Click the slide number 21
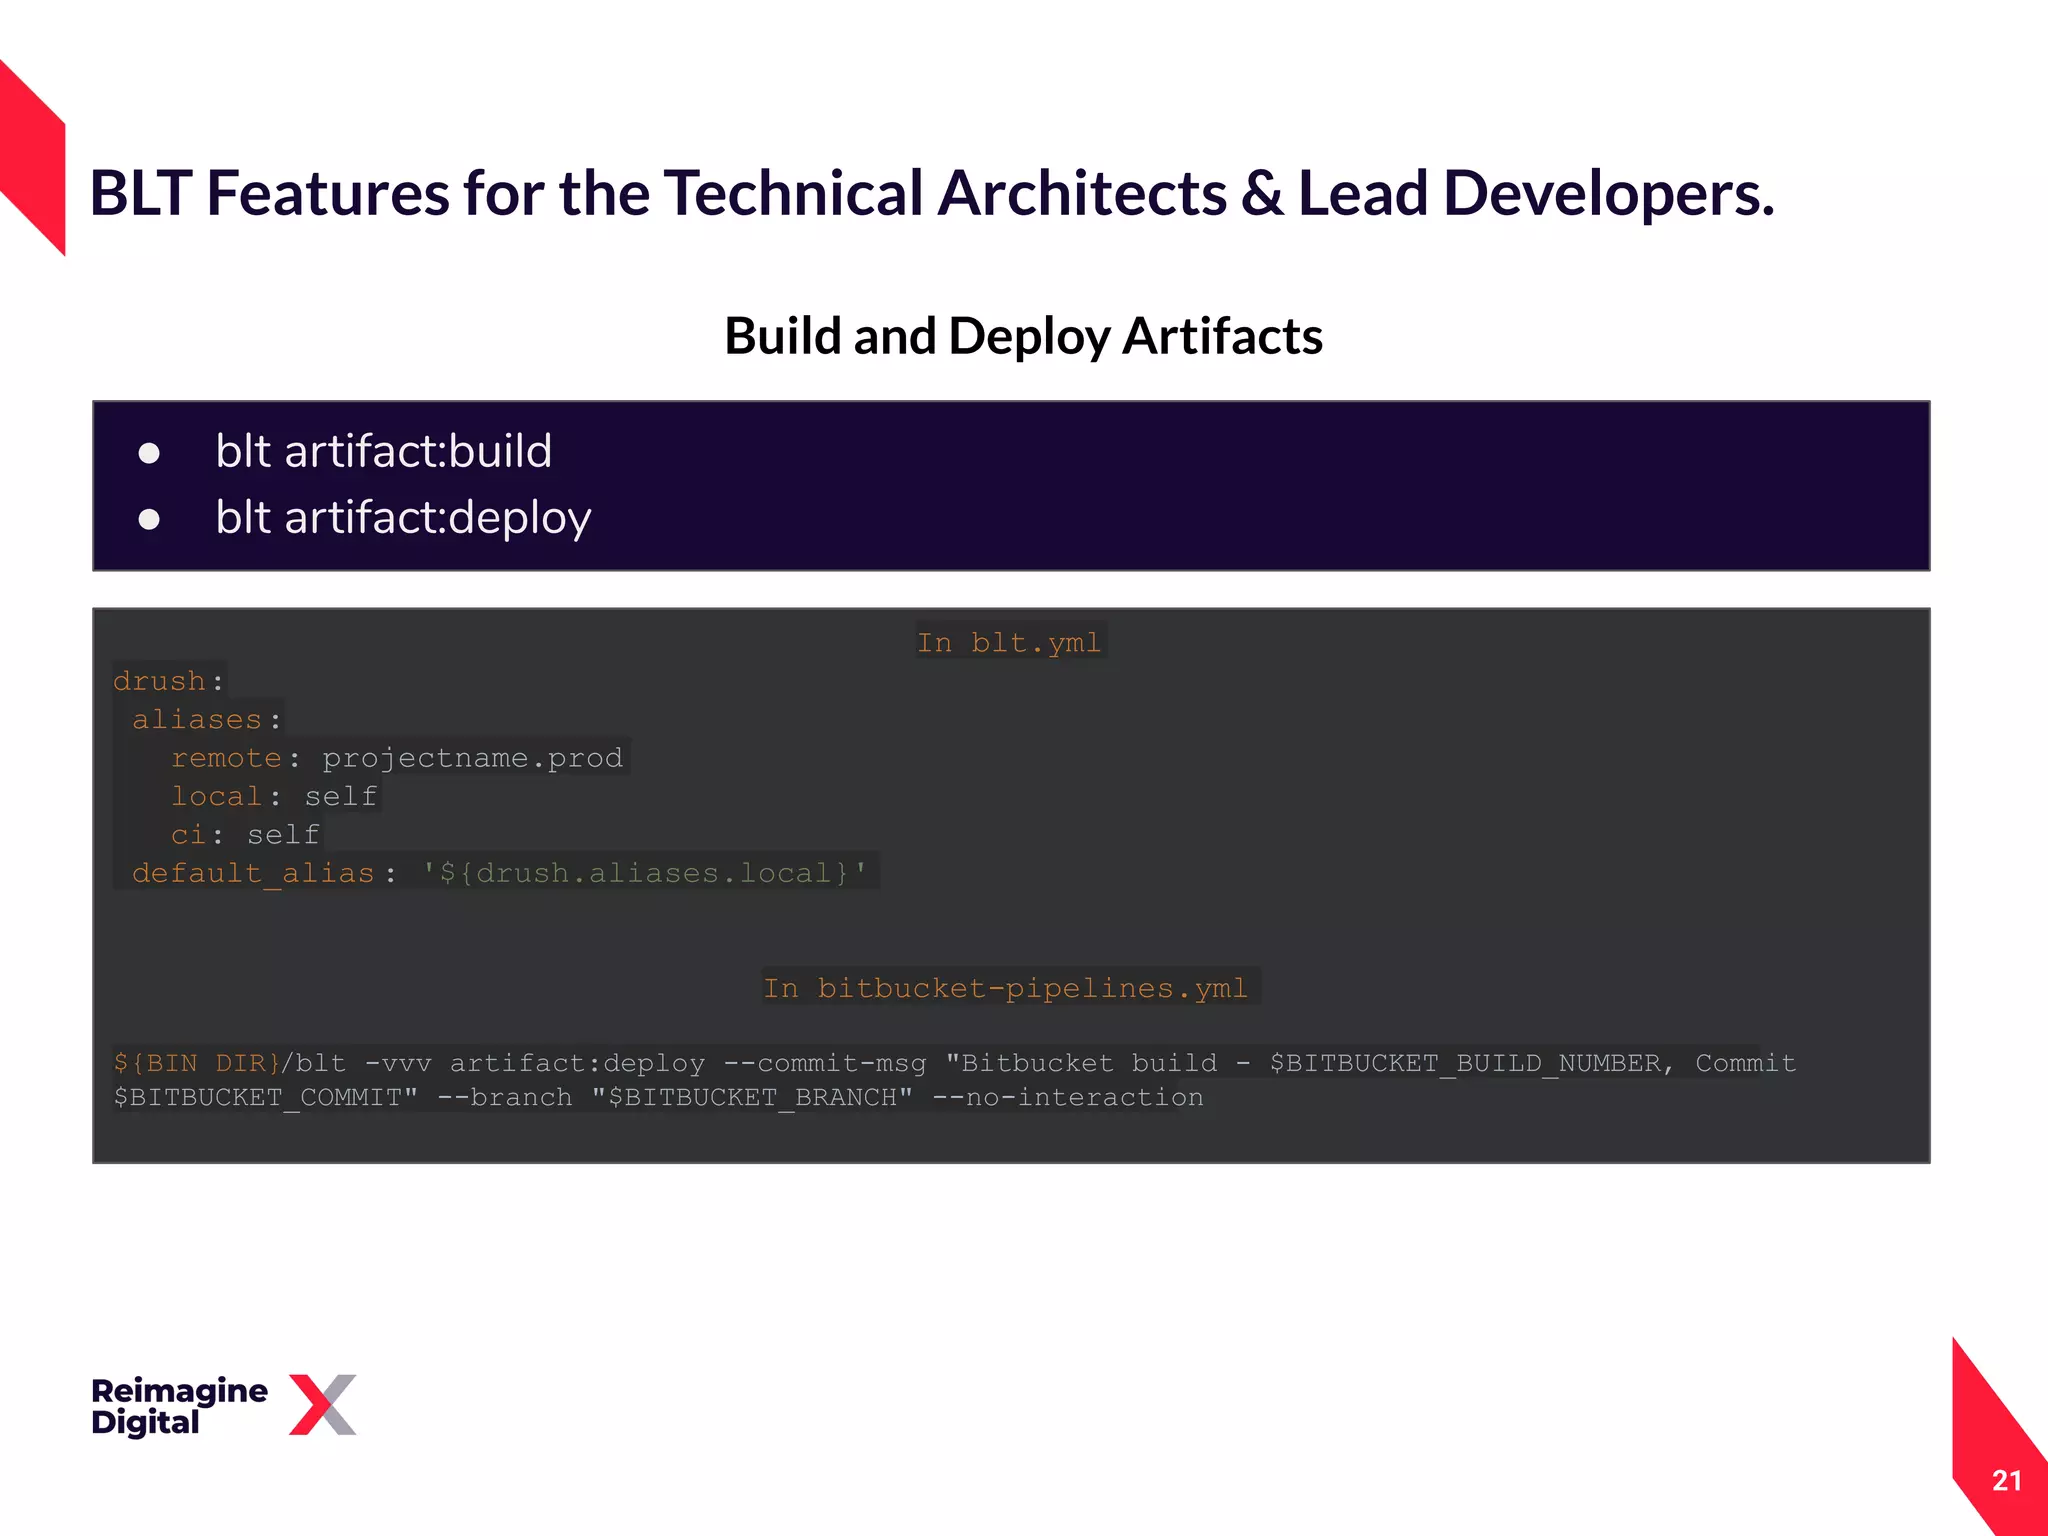2048x1536 pixels. [x=2006, y=1481]
